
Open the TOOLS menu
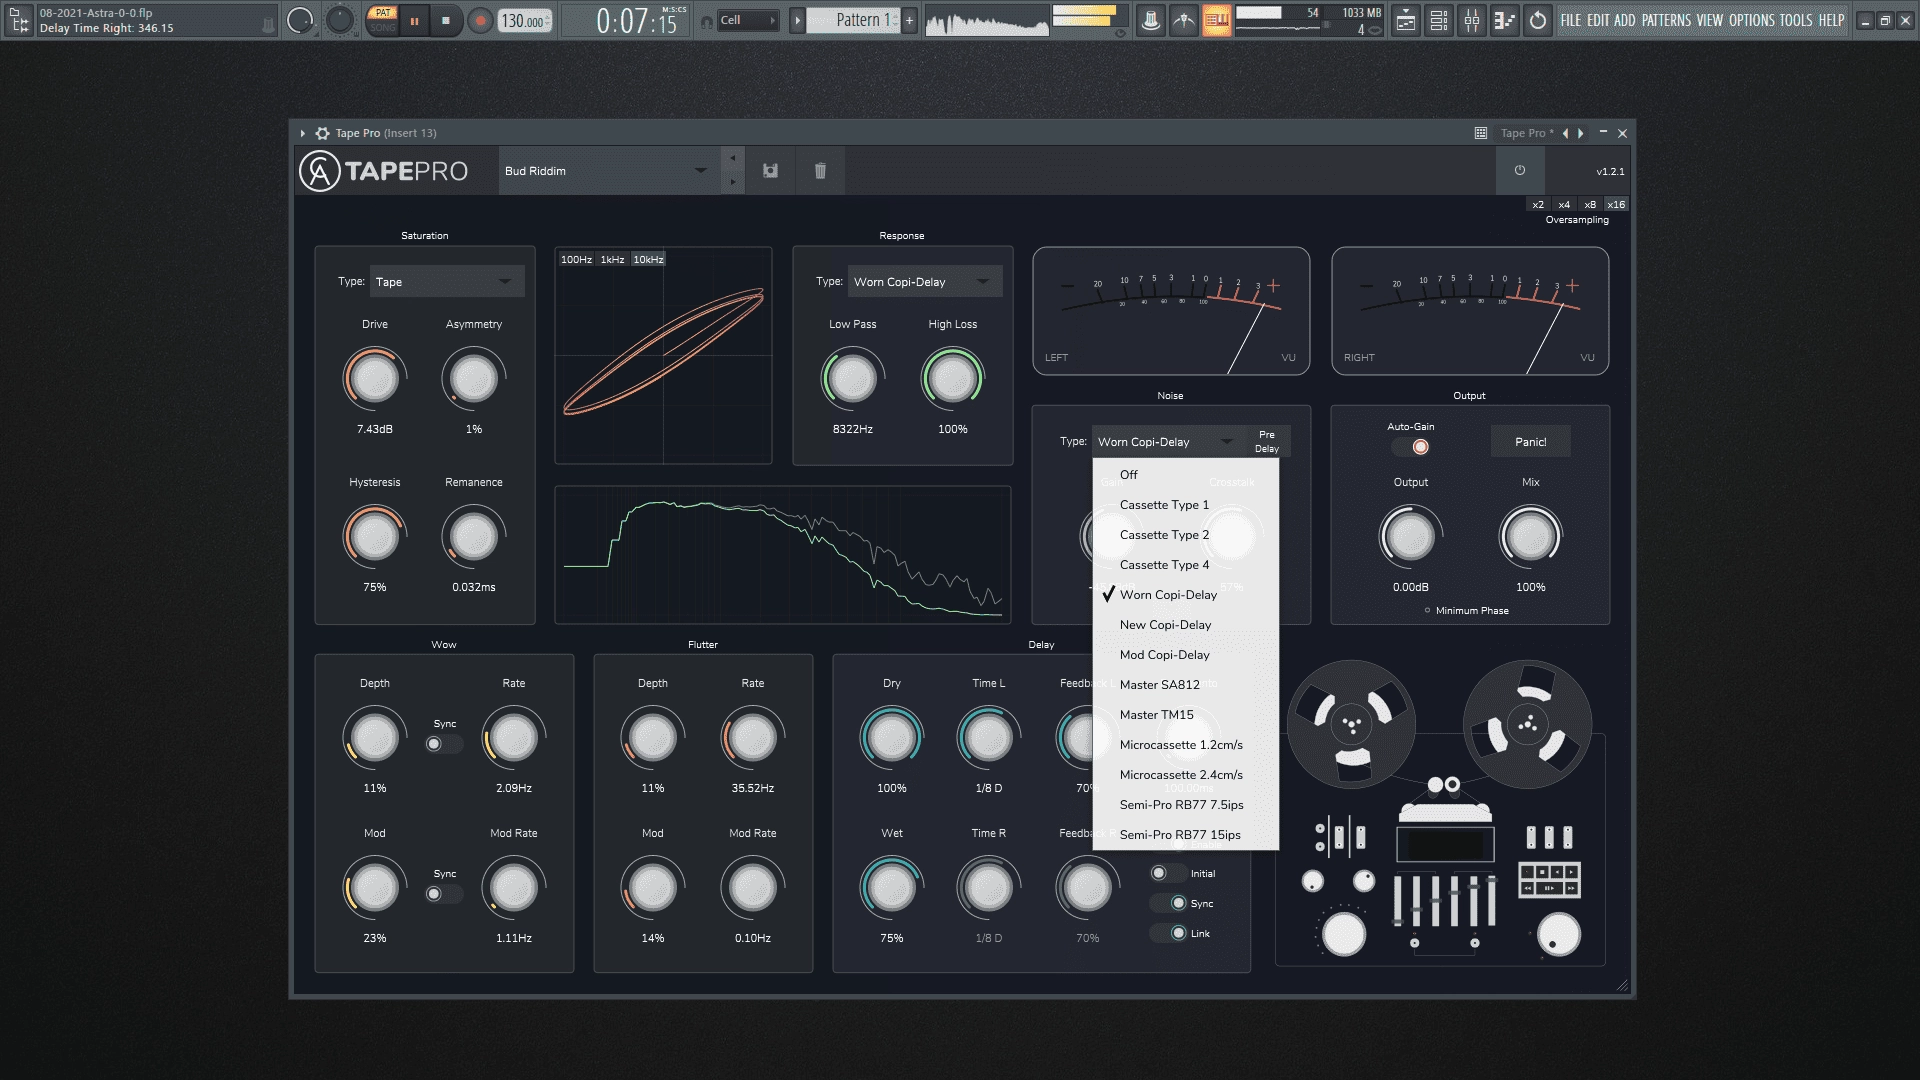pos(1796,20)
